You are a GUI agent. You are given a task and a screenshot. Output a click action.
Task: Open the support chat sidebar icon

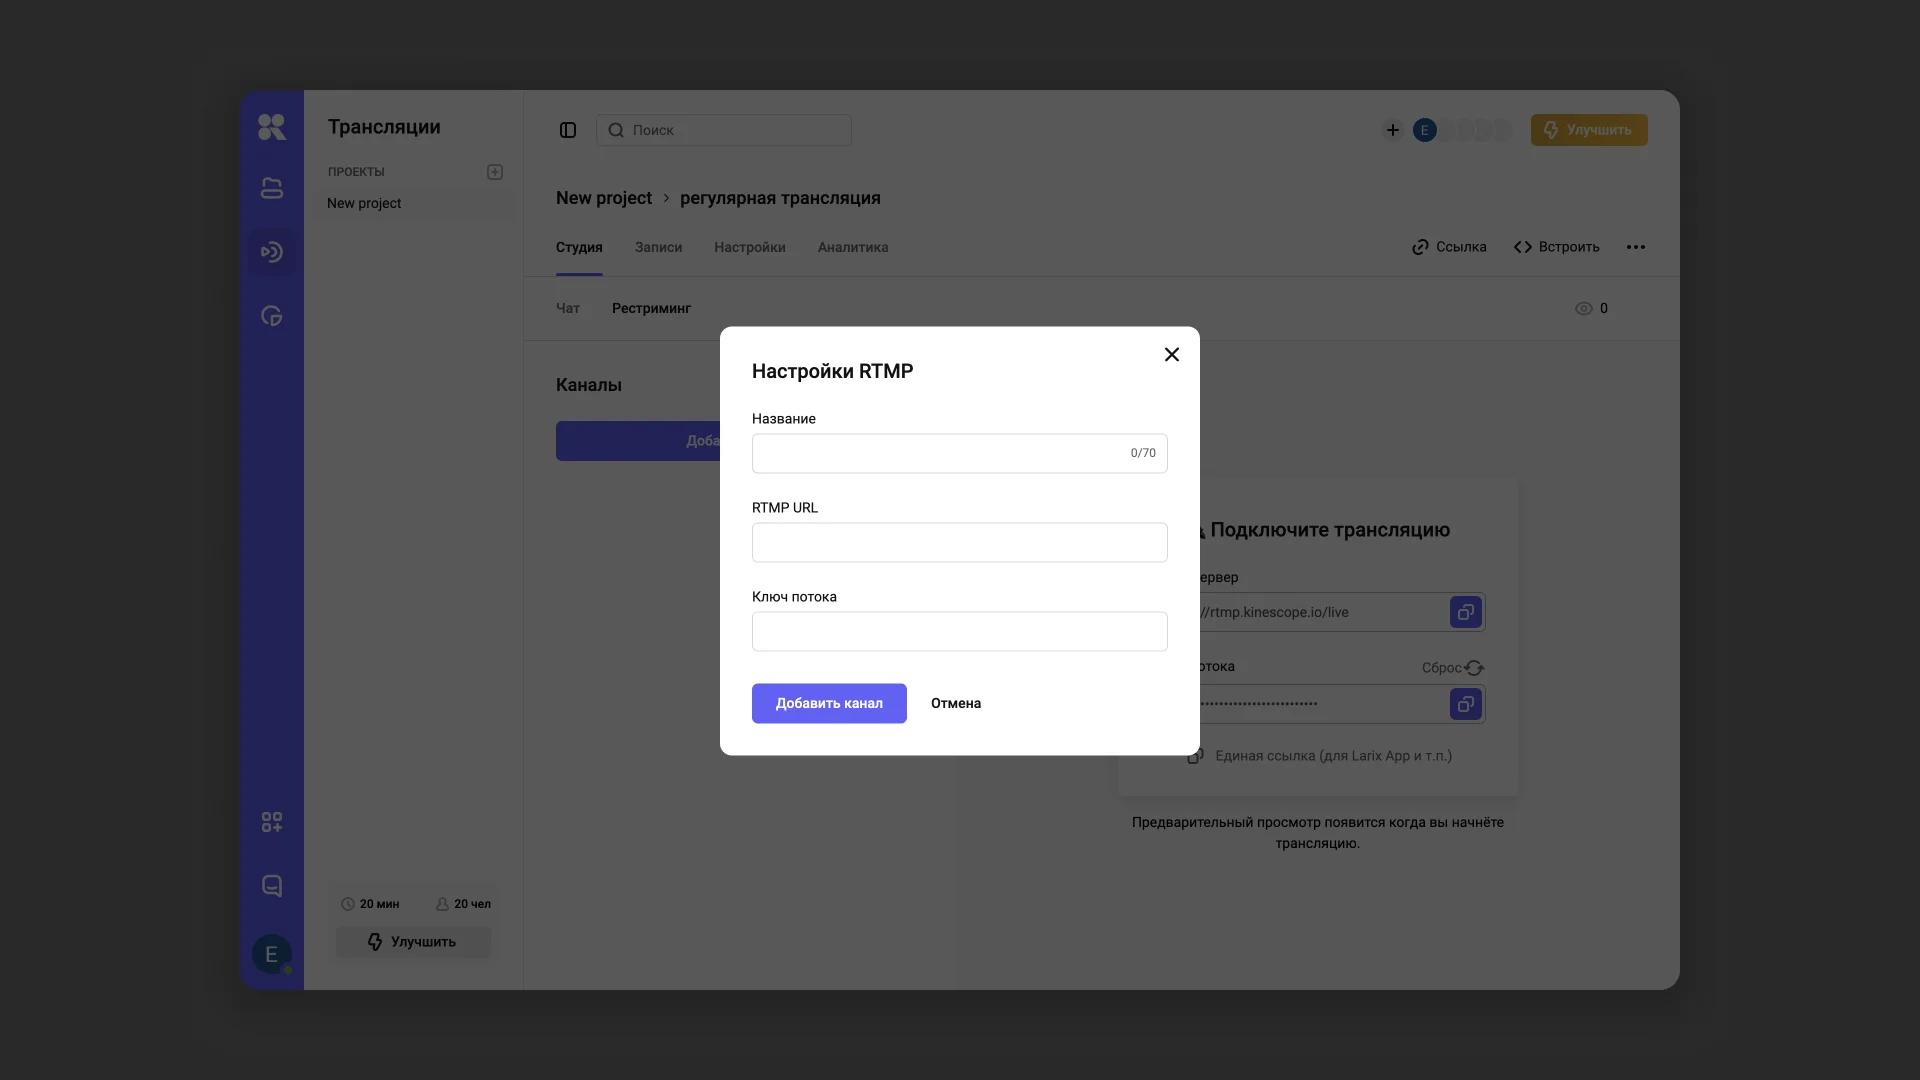pos(271,886)
